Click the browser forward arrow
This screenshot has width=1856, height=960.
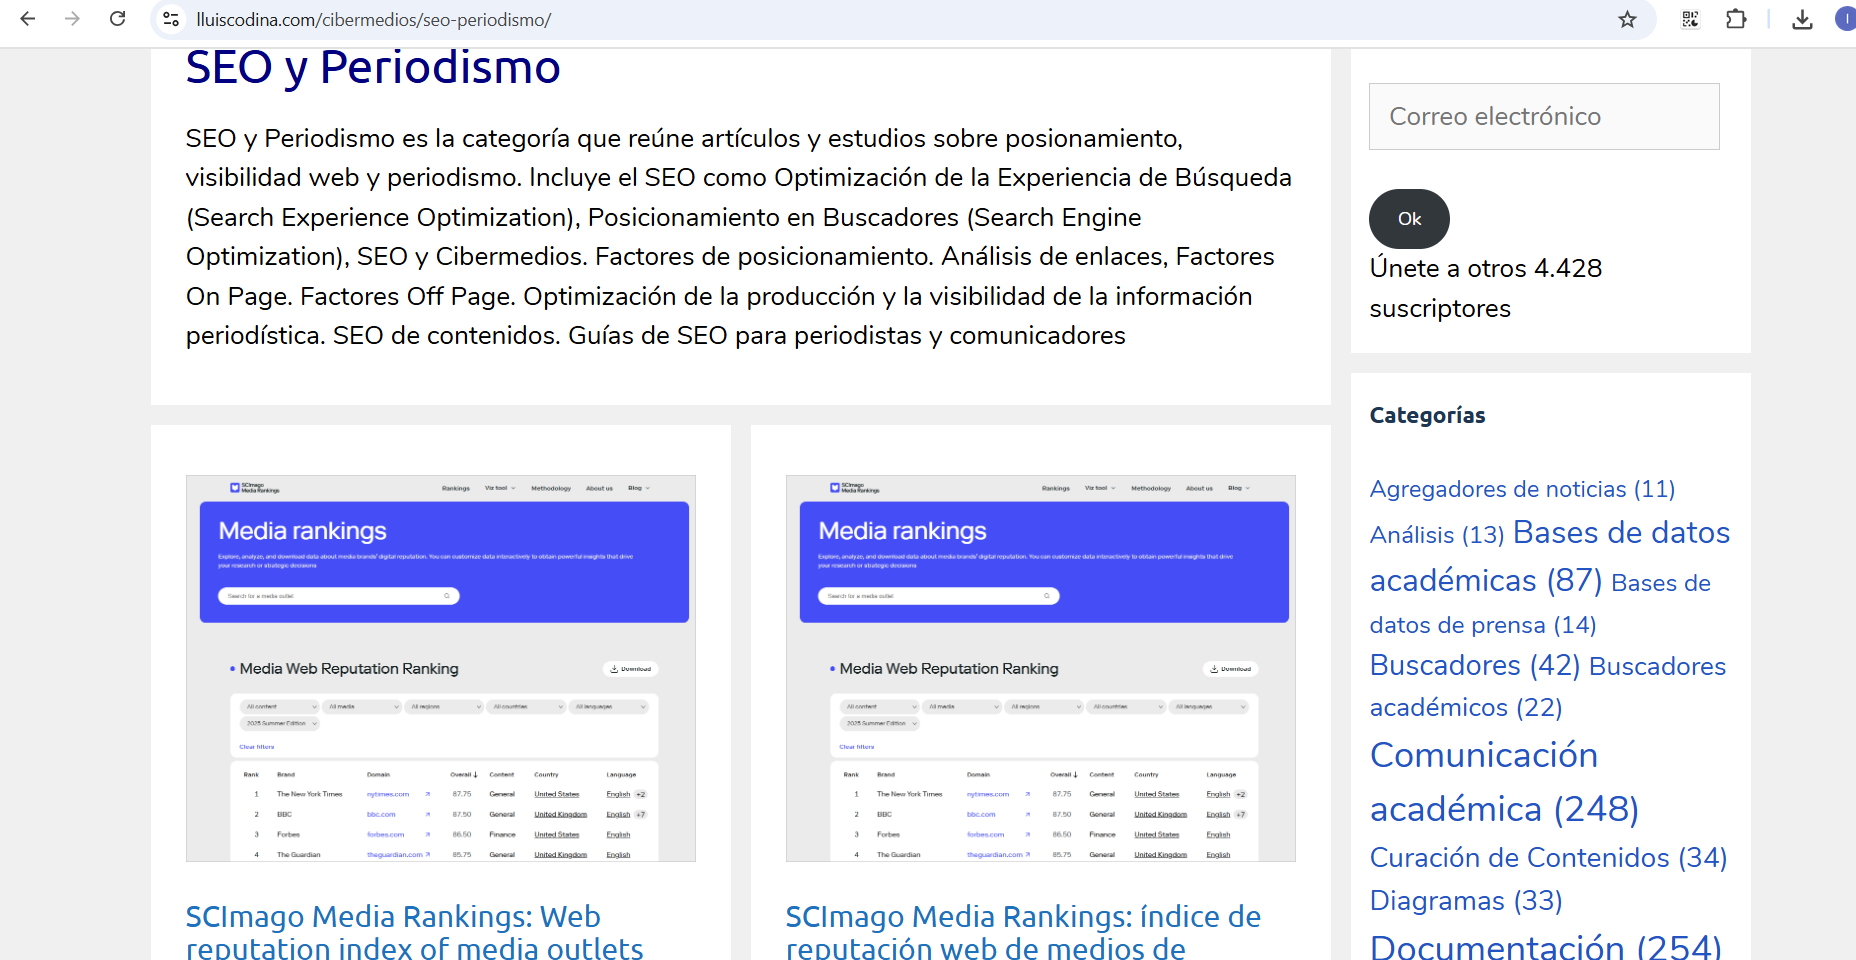[72, 19]
